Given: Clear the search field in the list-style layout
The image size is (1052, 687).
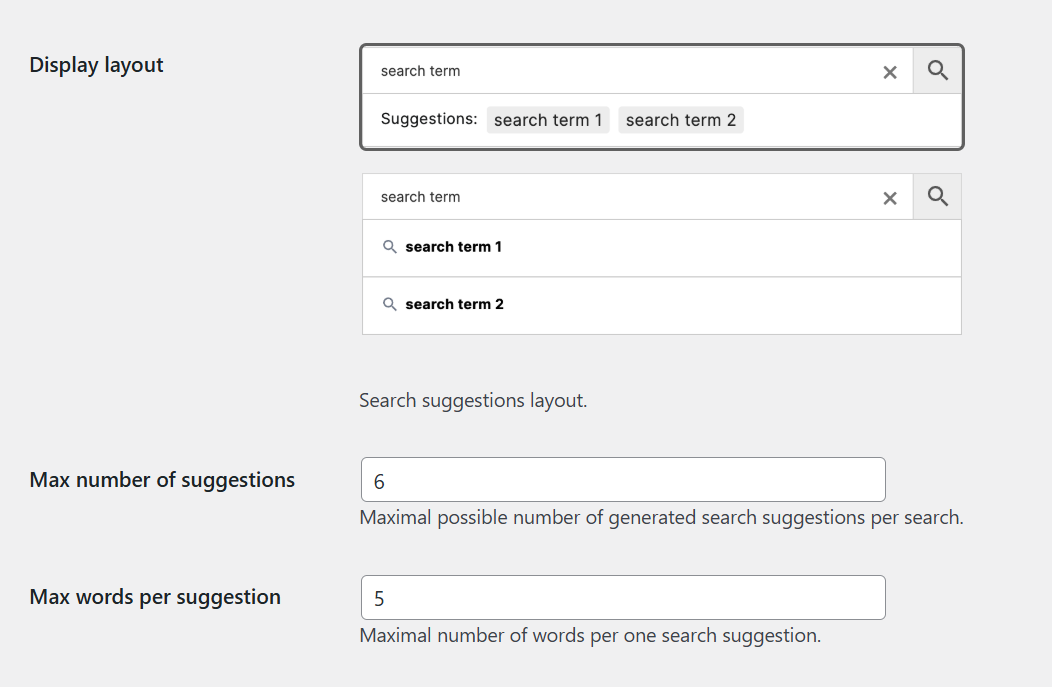Looking at the screenshot, I should 890,198.
